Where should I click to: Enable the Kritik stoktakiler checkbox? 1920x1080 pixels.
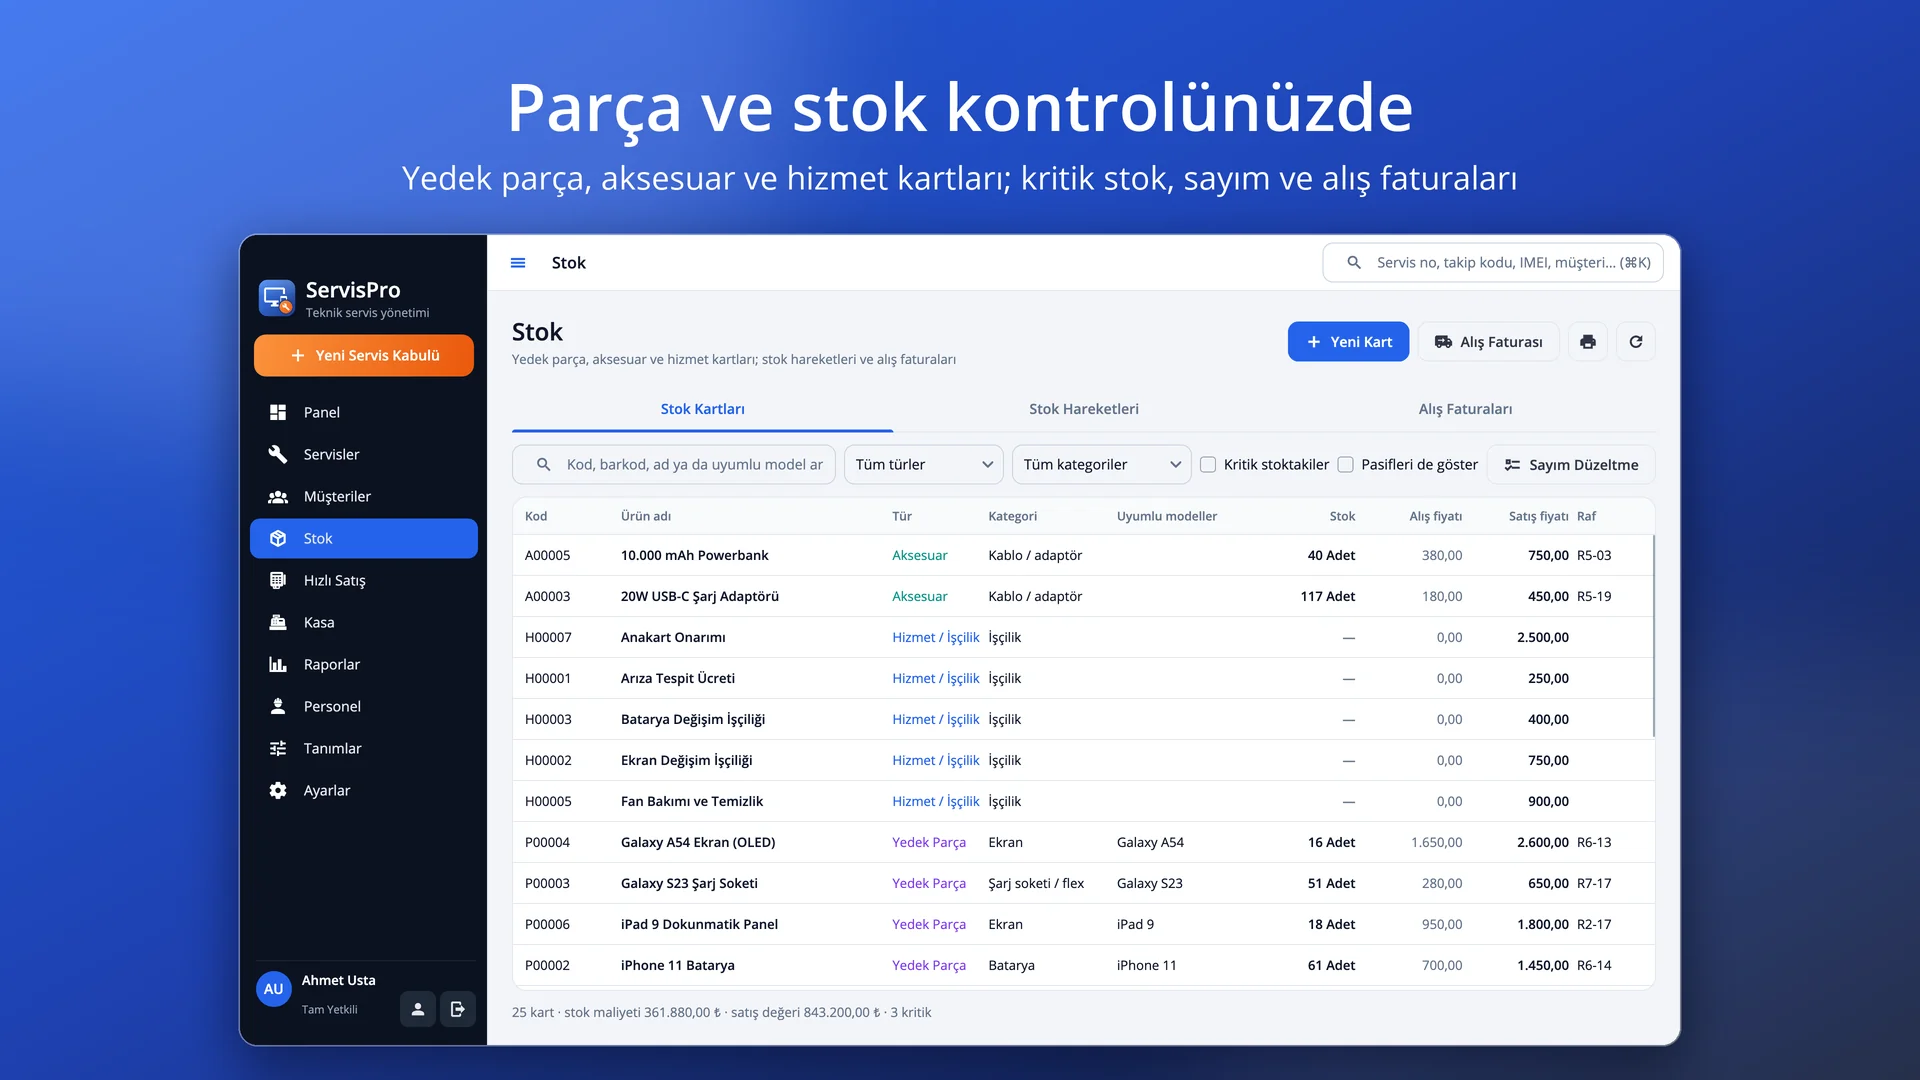(1208, 465)
